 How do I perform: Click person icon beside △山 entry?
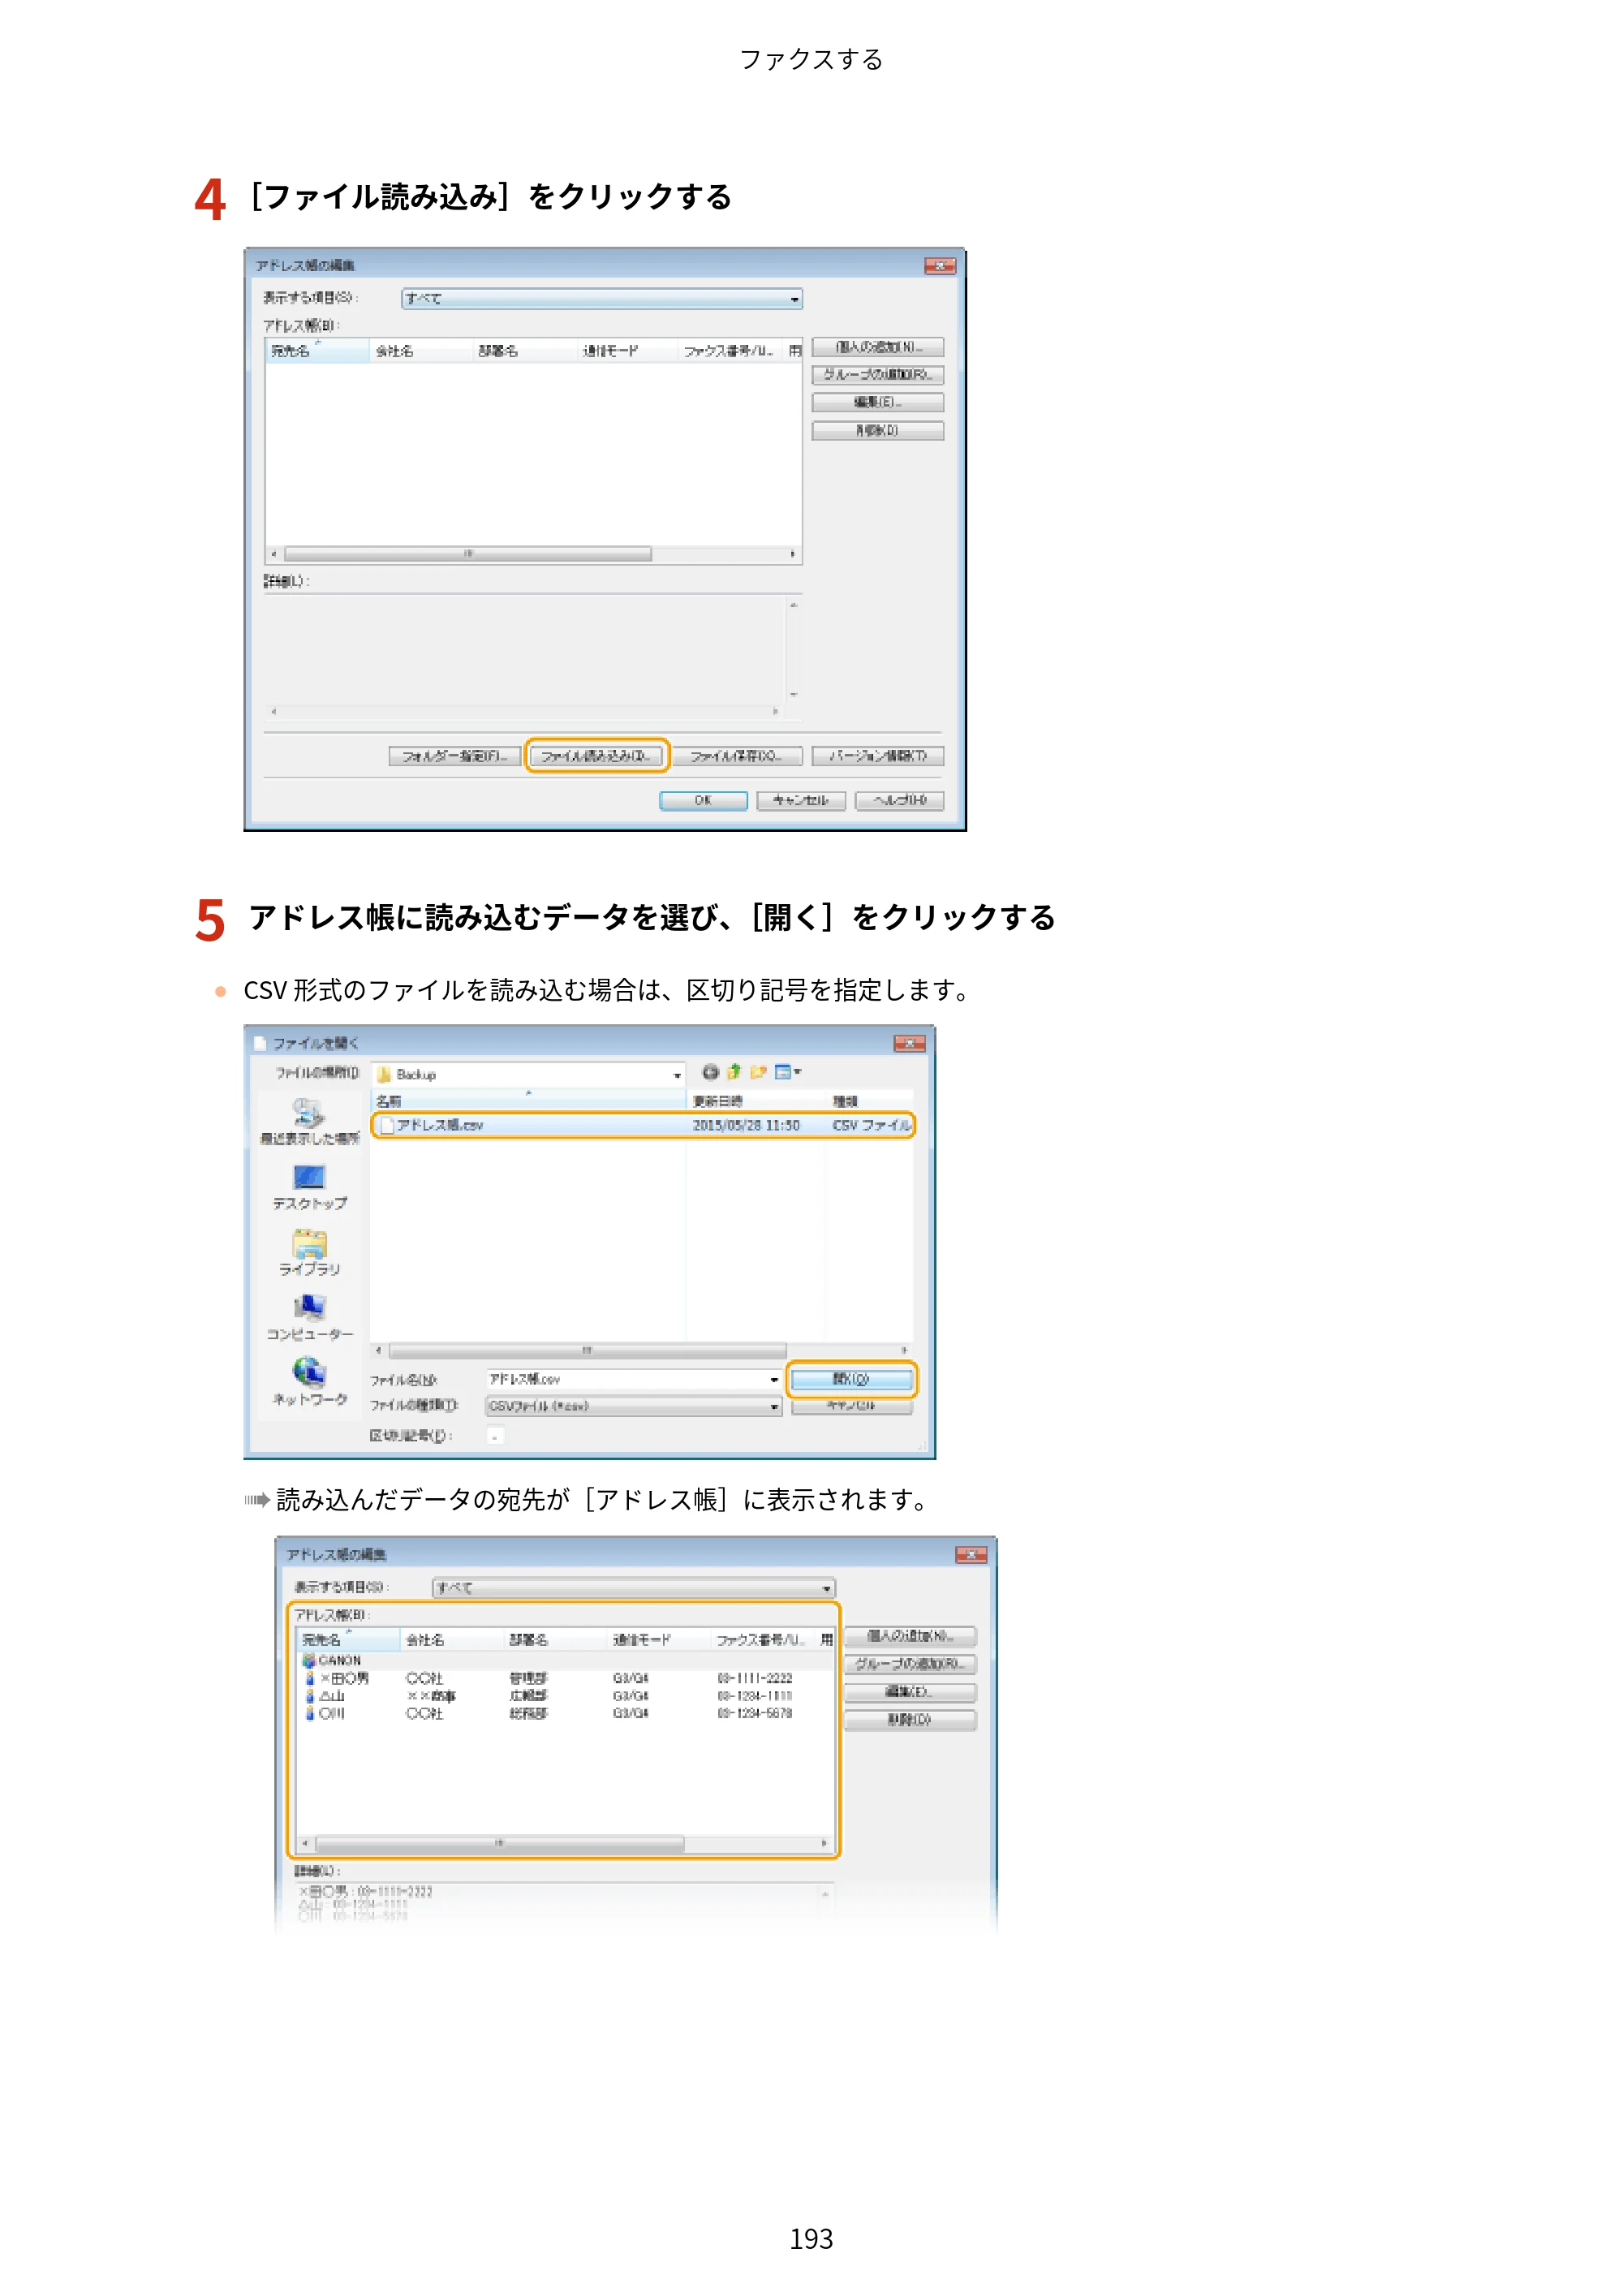310,1696
